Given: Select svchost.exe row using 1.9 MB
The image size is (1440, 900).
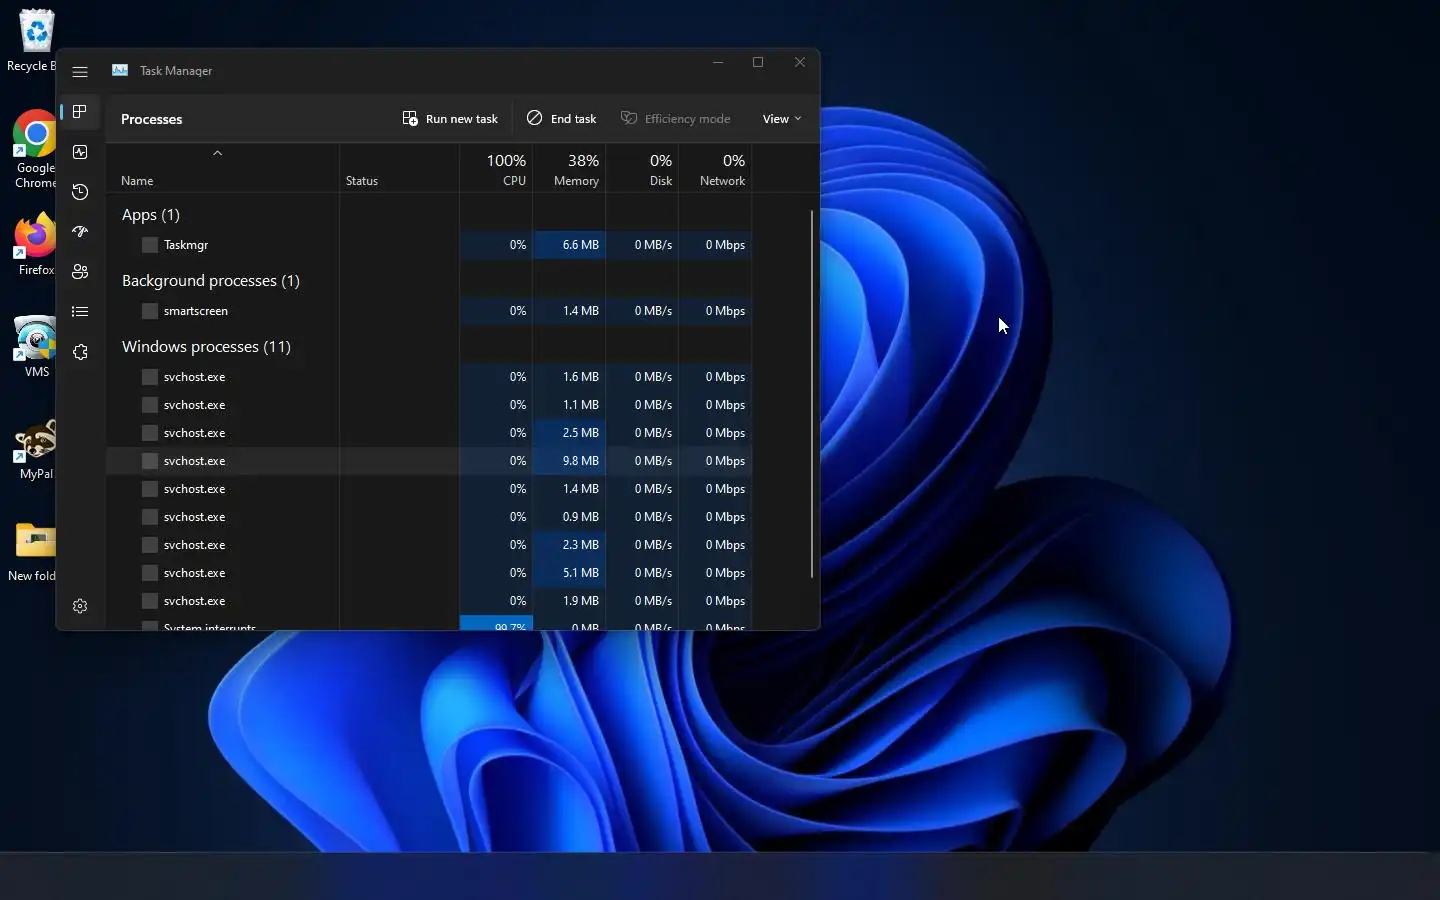Looking at the screenshot, I should coord(429,601).
